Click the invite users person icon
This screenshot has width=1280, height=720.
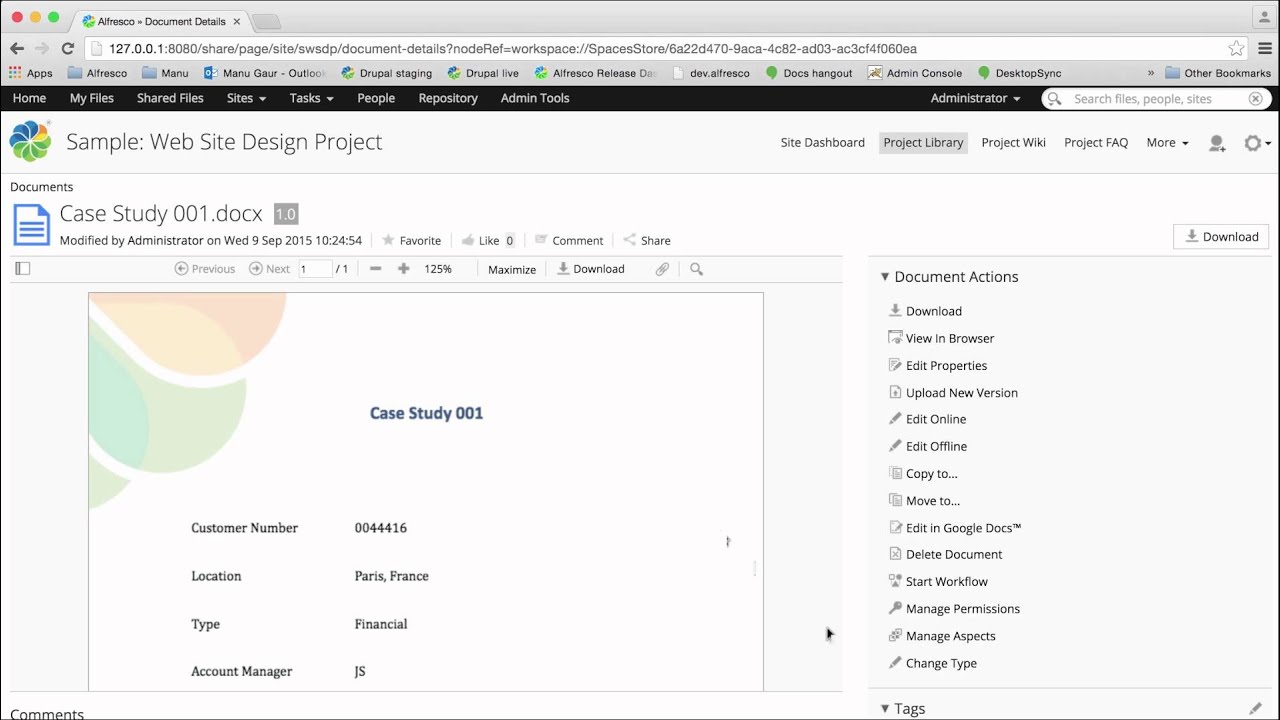pyautogui.click(x=1217, y=143)
